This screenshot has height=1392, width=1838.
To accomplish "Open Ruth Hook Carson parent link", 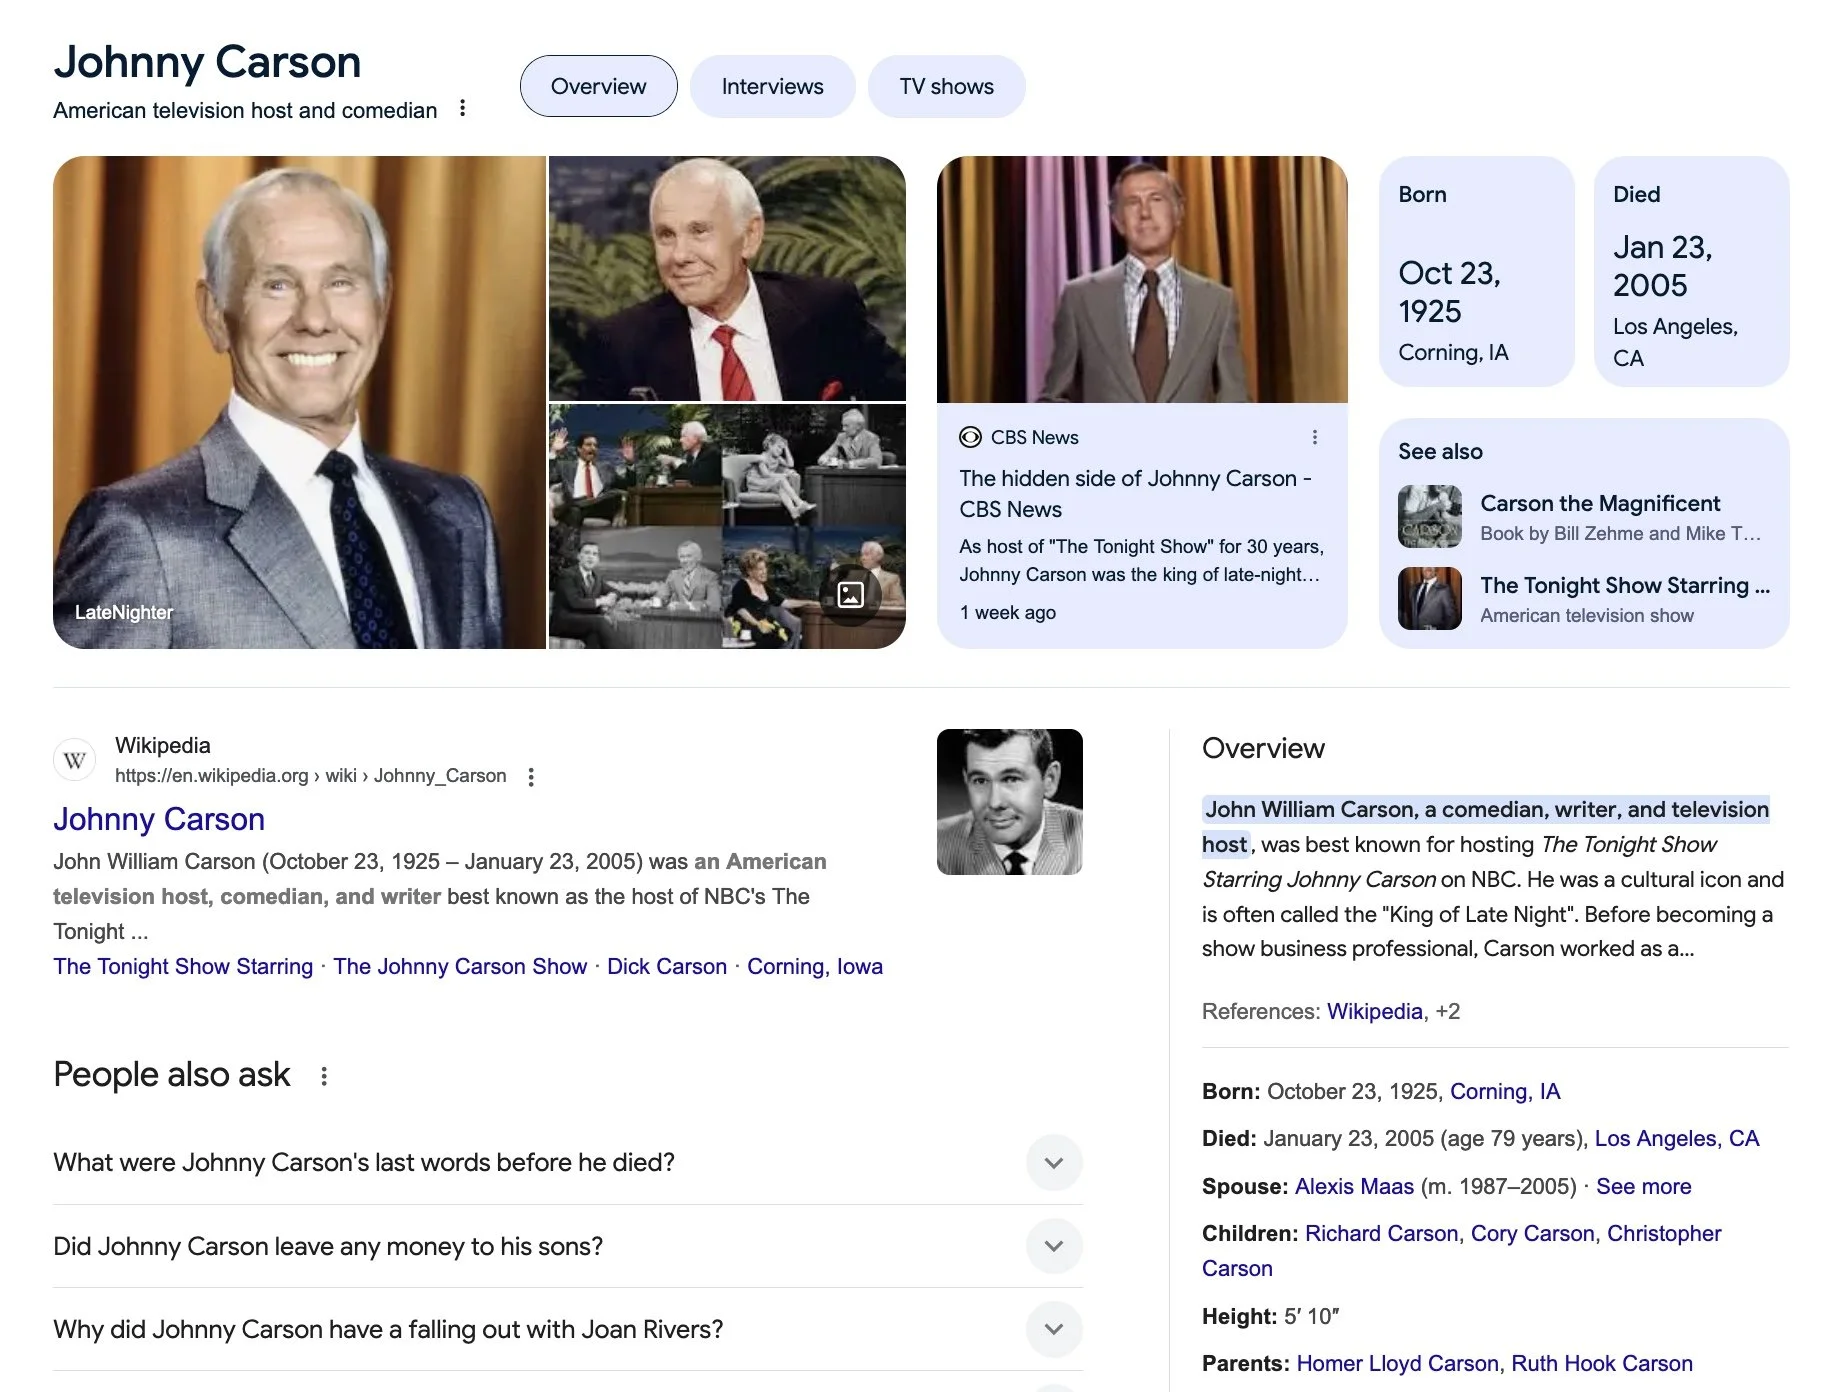I will tap(1602, 1363).
